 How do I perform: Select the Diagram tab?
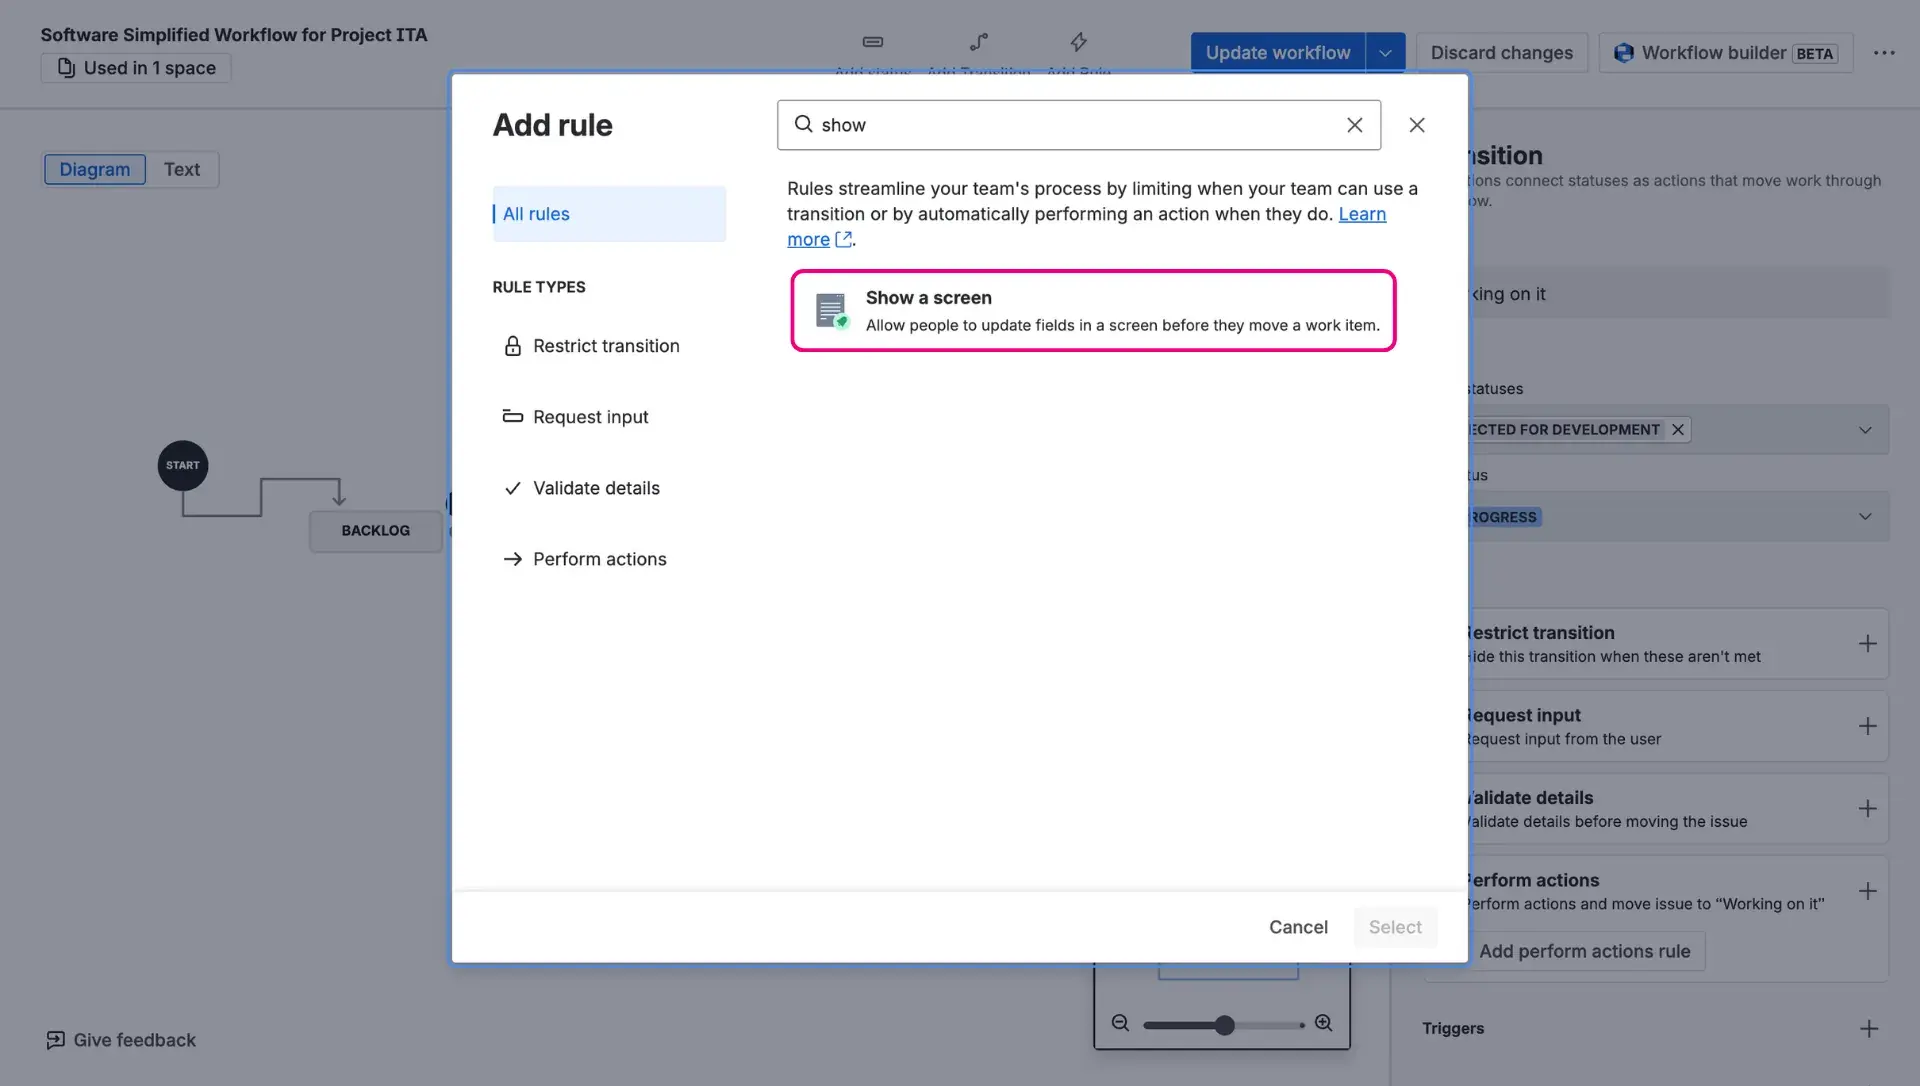pyautogui.click(x=94, y=169)
